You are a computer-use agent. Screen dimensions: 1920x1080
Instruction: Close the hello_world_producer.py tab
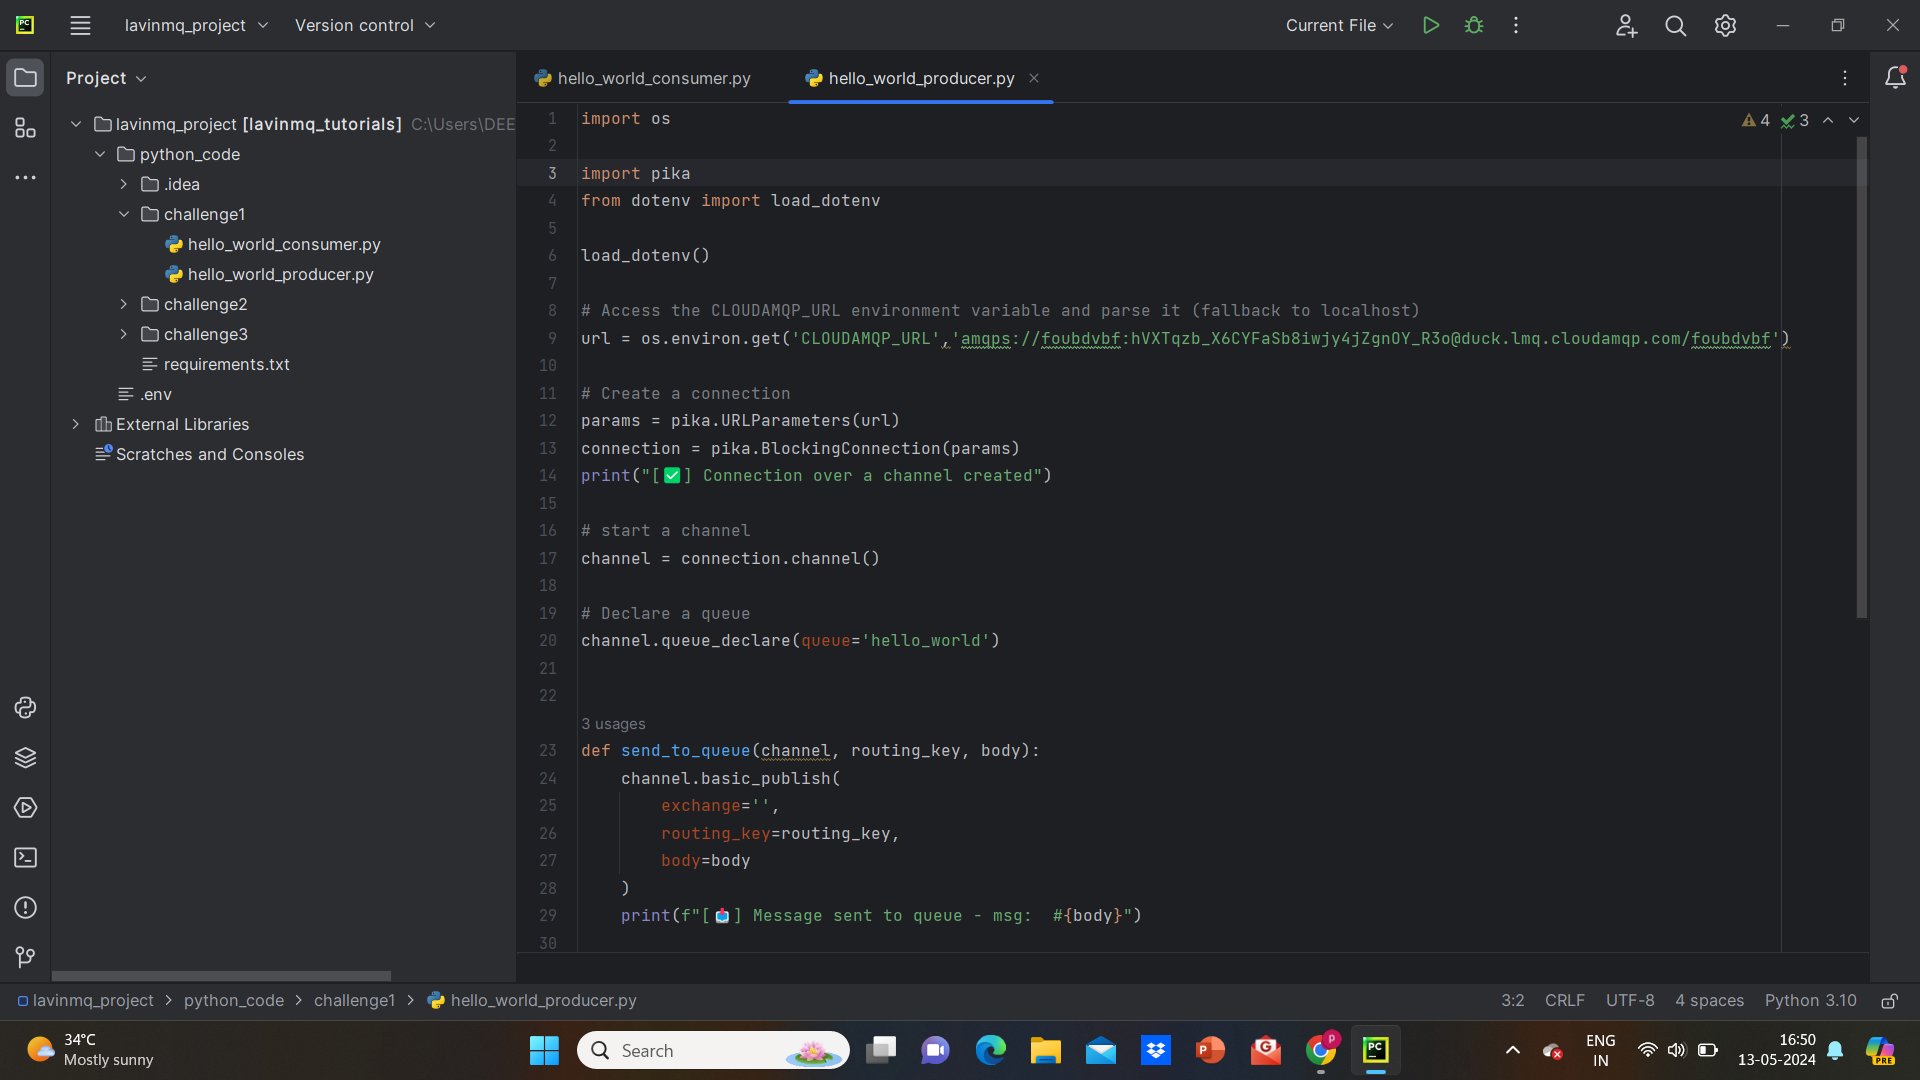tap(1034, 78)
